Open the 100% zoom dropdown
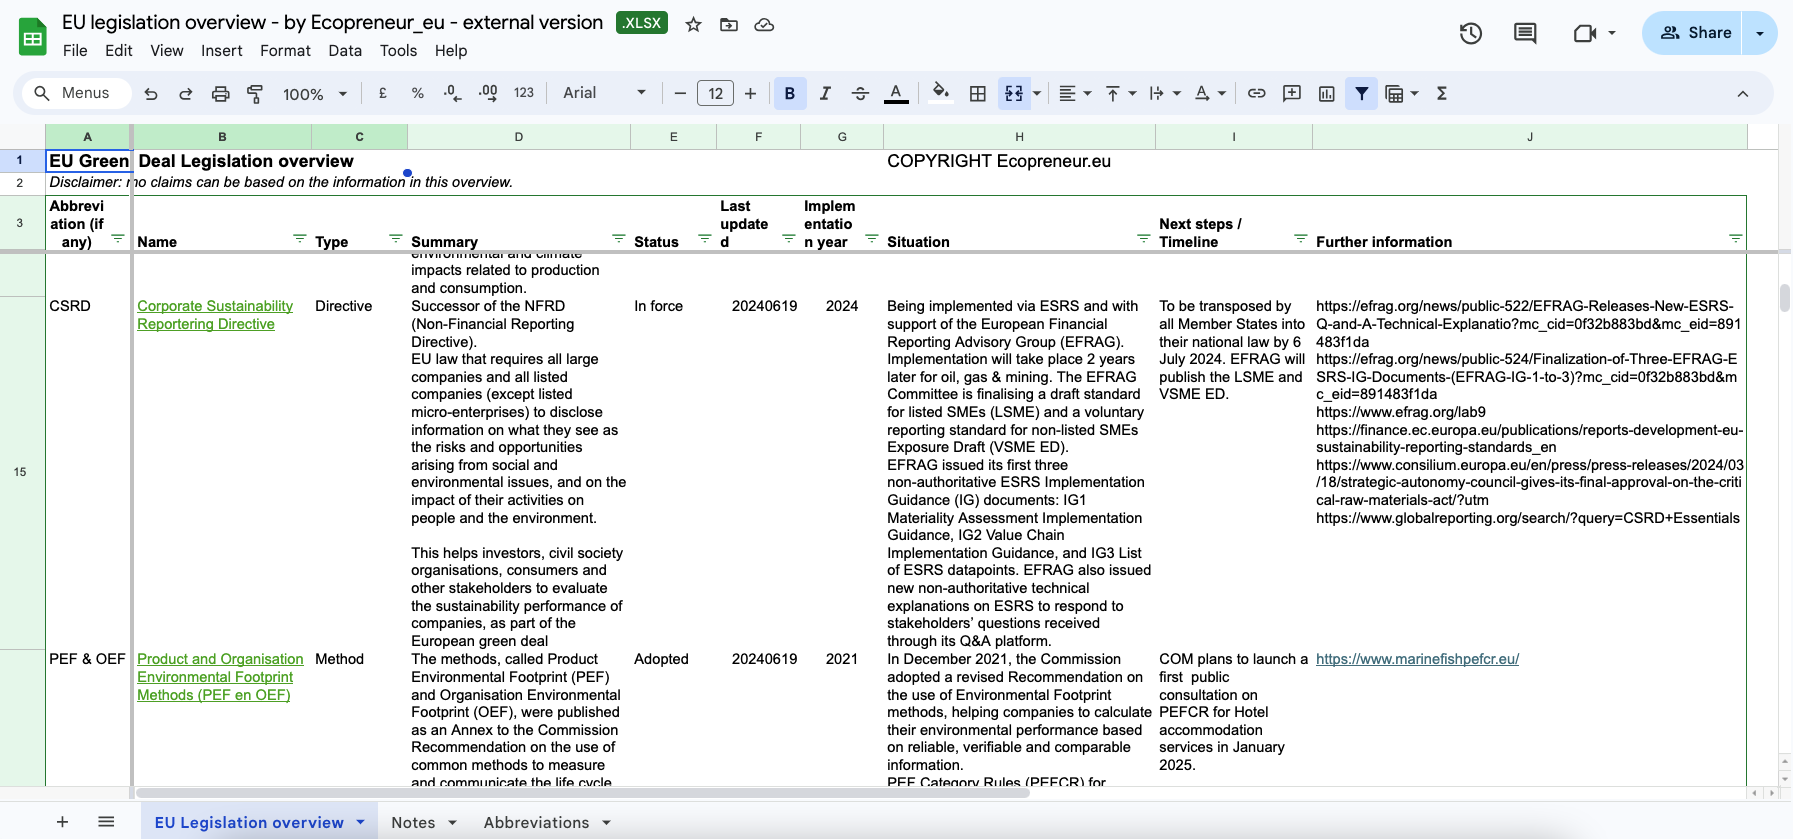The width and height of the screenshot is (1793, 839). point(314,94)
